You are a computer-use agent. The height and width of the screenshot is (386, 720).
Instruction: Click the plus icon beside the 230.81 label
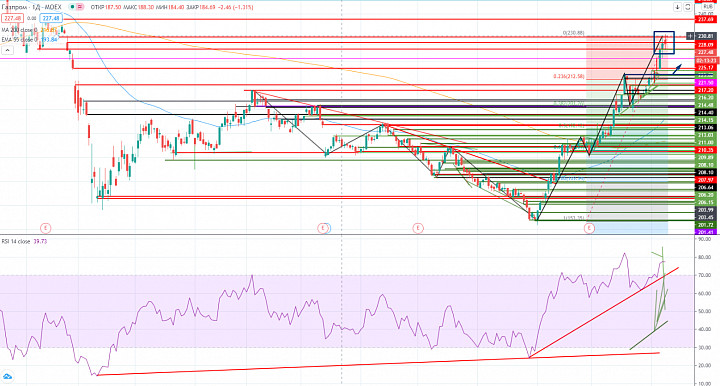(690, 36)
